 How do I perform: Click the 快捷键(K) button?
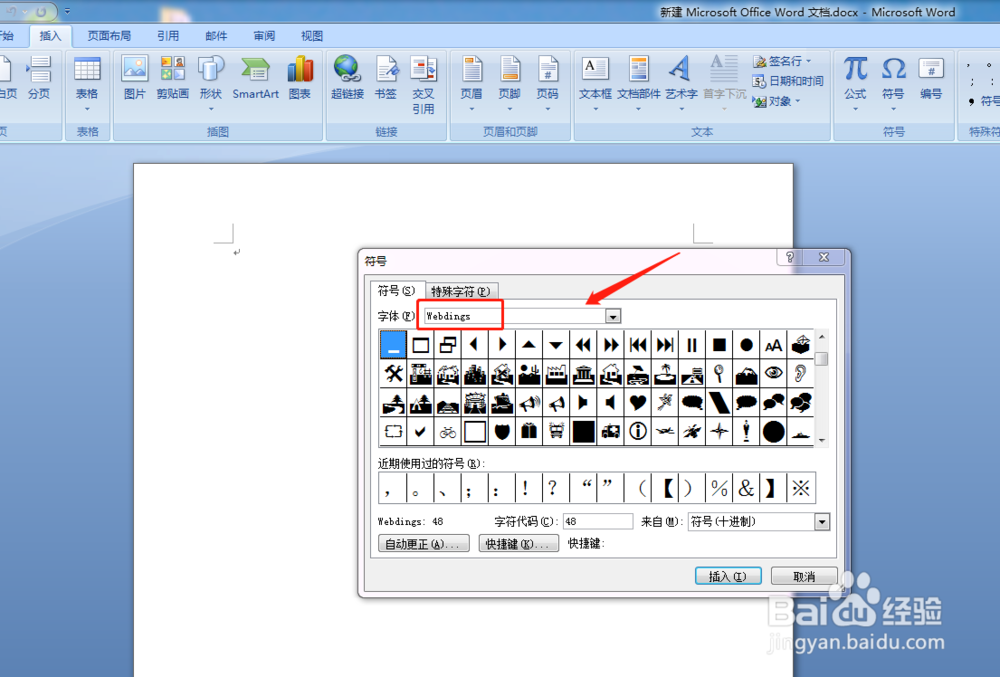518,544
